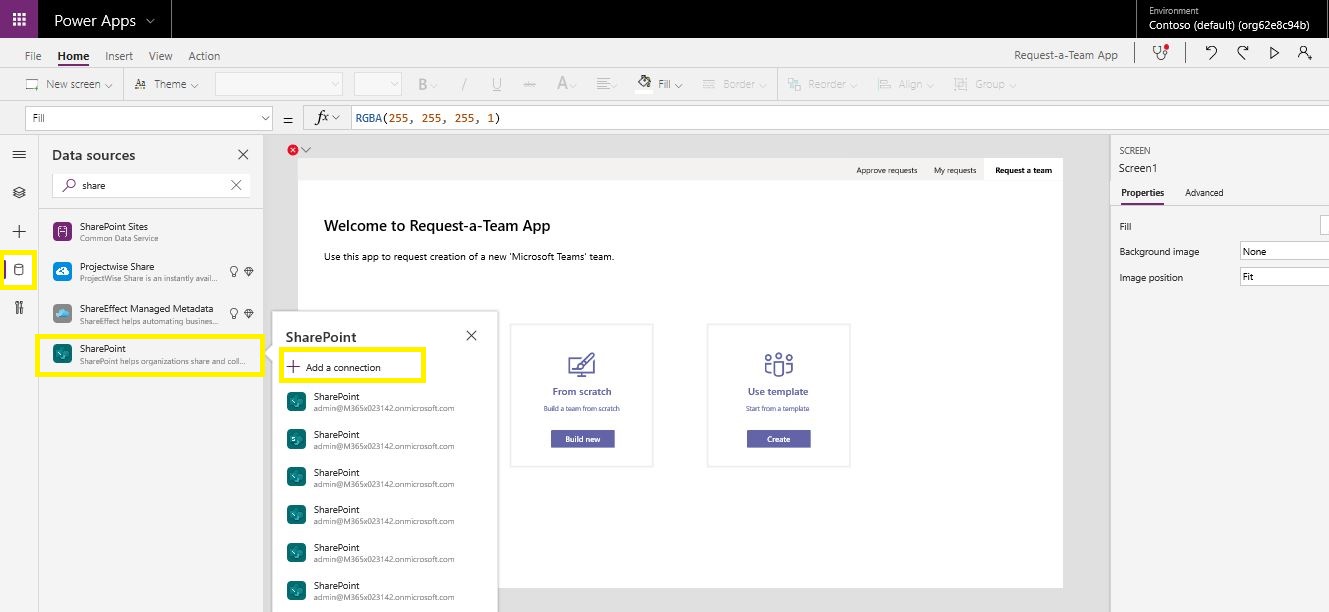This screenshot has height=612, width=1329.
Task: Open the Image position Fit dropdown
Action: (1284, 277)
